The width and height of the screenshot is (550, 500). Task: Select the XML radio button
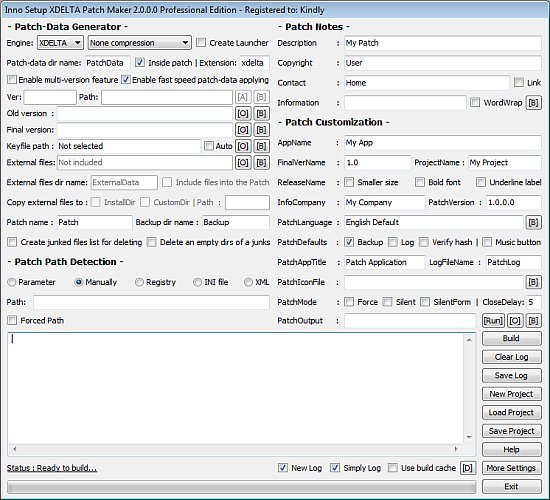[248, 282]
